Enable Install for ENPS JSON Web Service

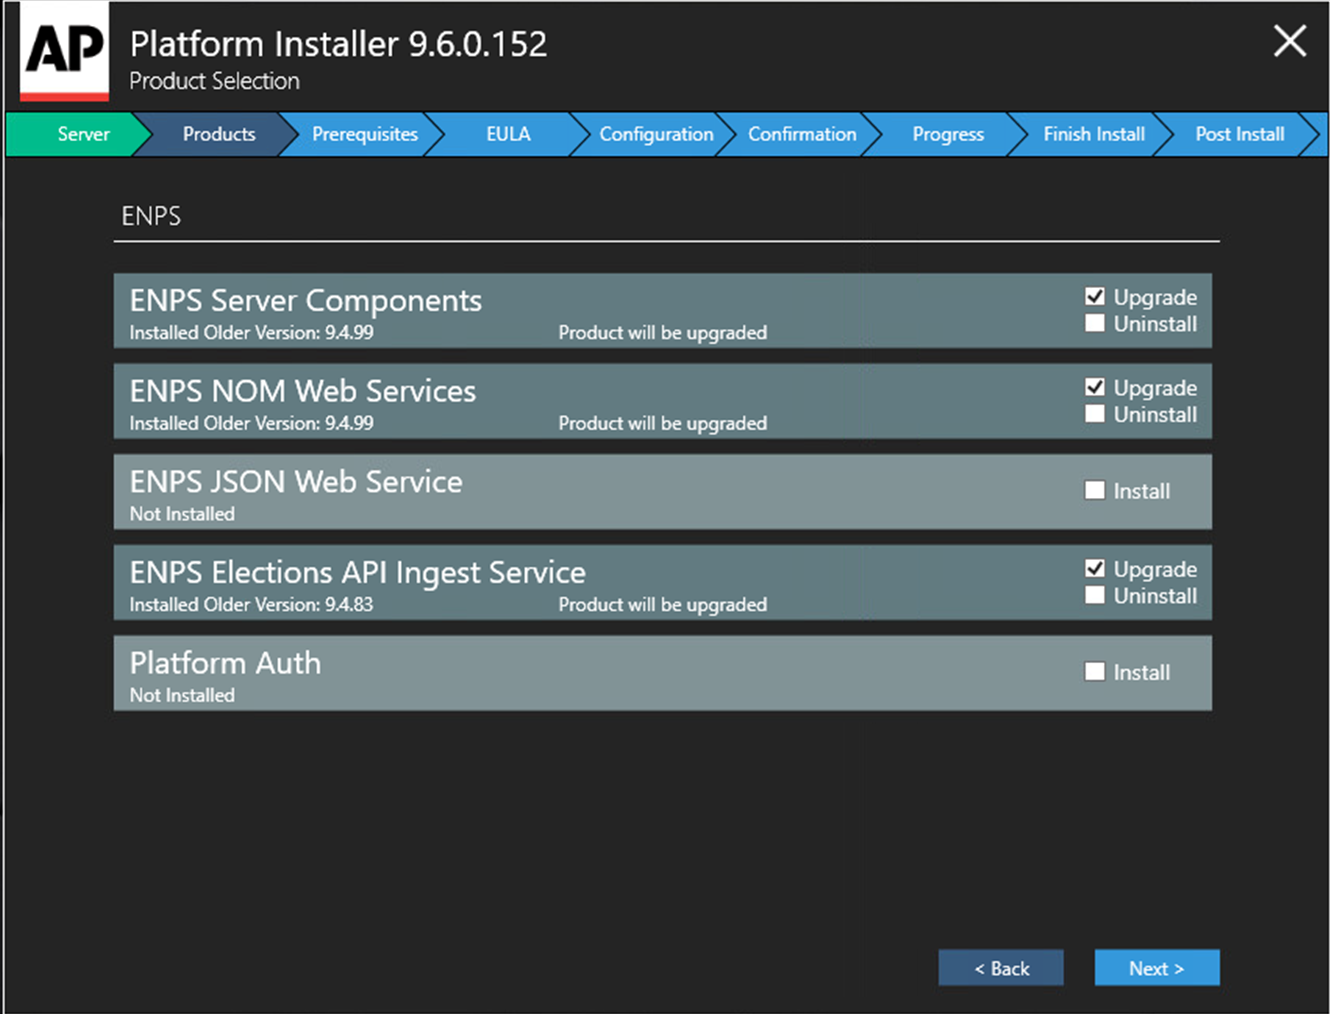(1095, 490)
